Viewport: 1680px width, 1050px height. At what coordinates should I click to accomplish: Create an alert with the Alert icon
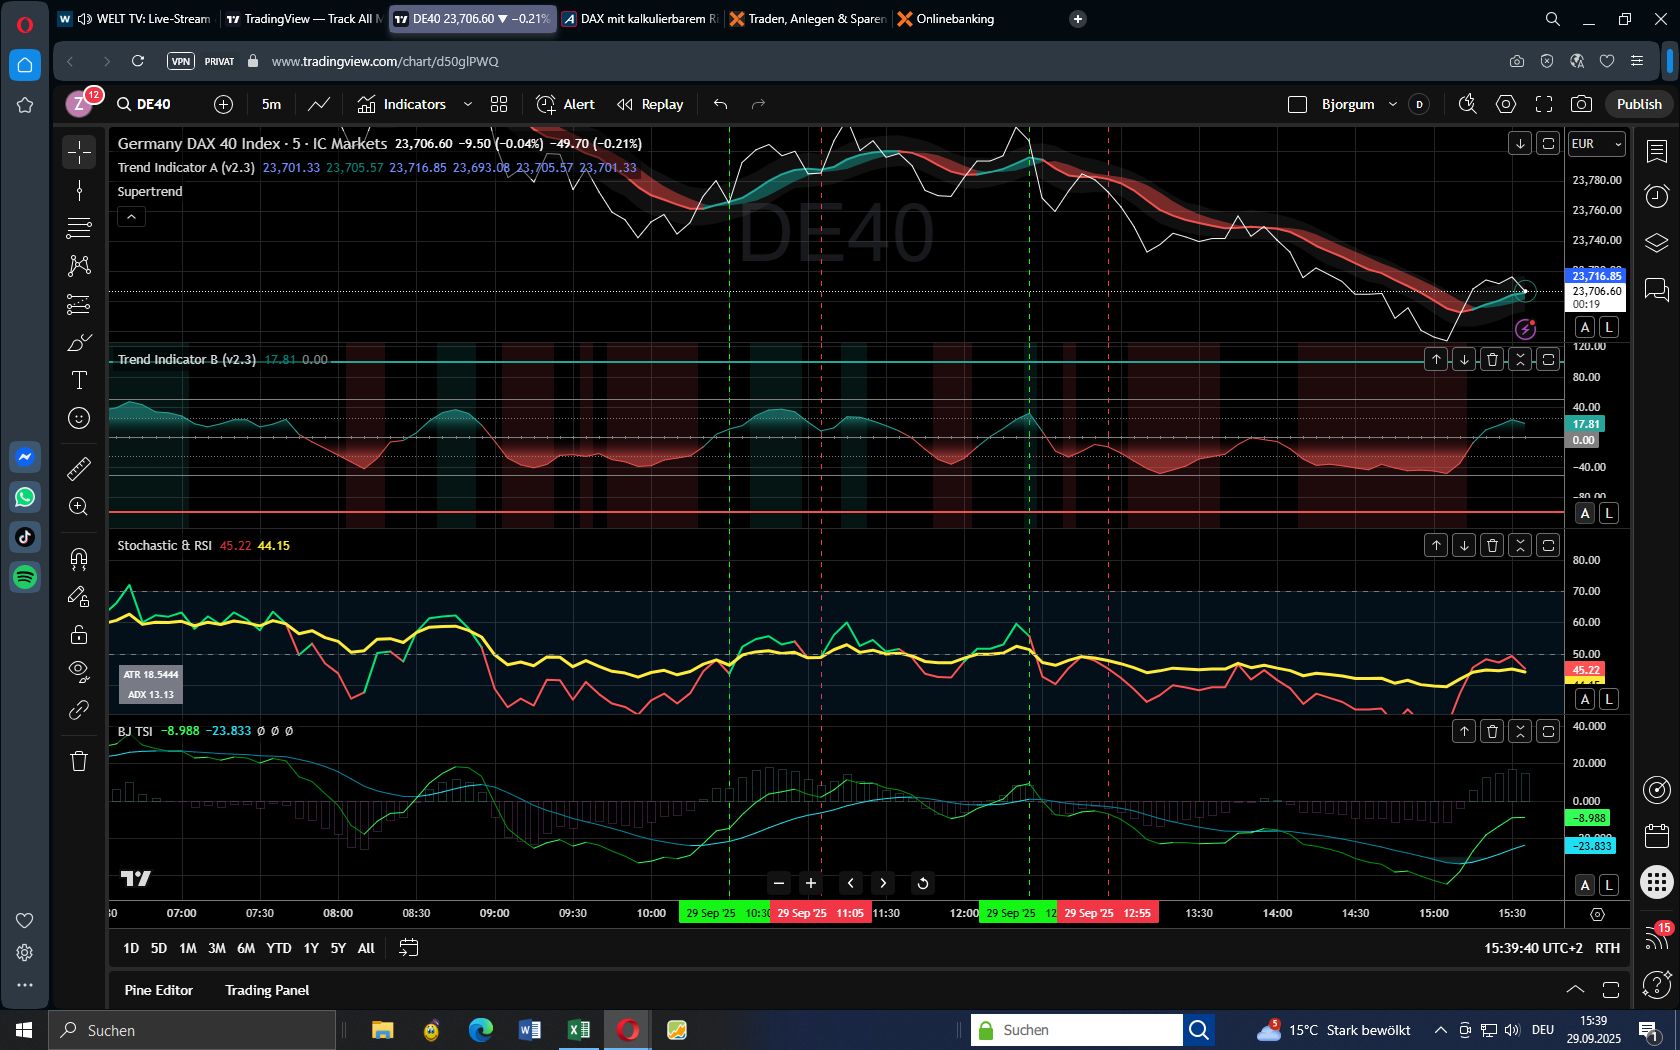point(565,104)
